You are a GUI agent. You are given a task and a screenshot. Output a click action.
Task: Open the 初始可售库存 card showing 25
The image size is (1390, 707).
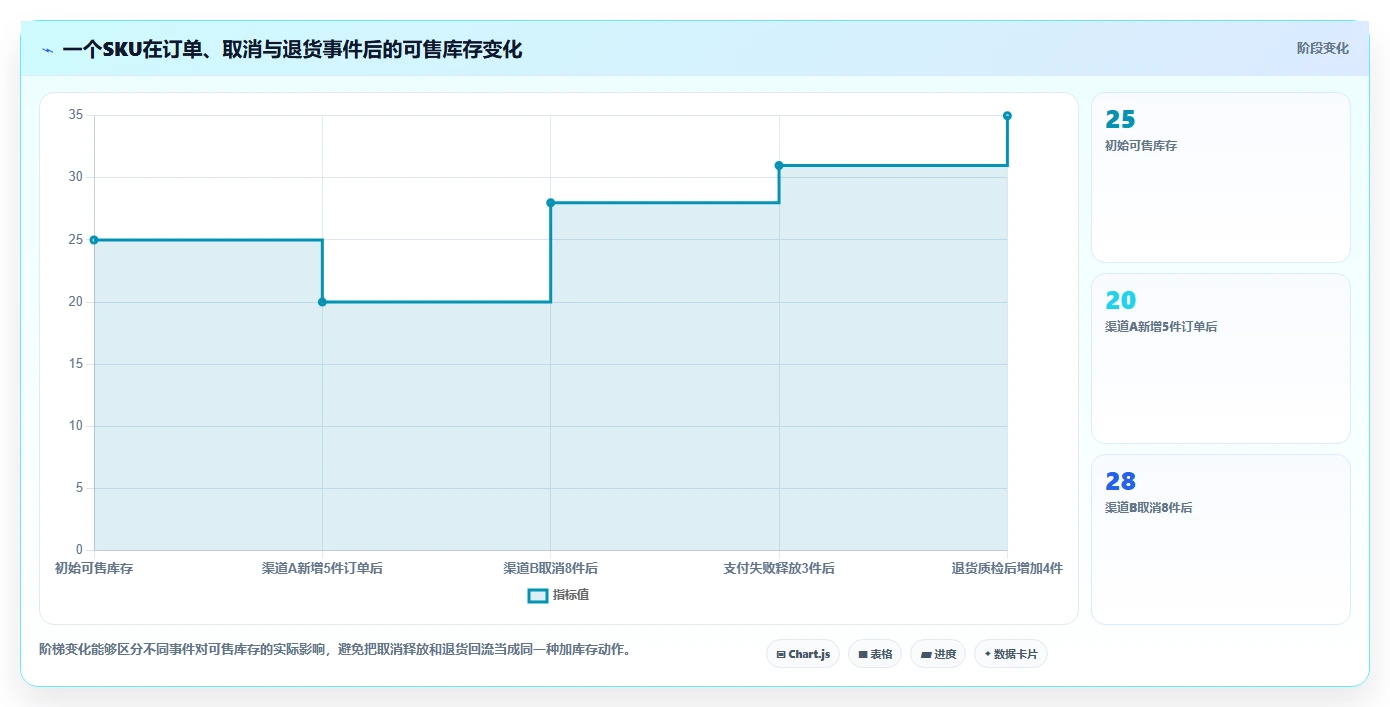[x=1220, y=177]
